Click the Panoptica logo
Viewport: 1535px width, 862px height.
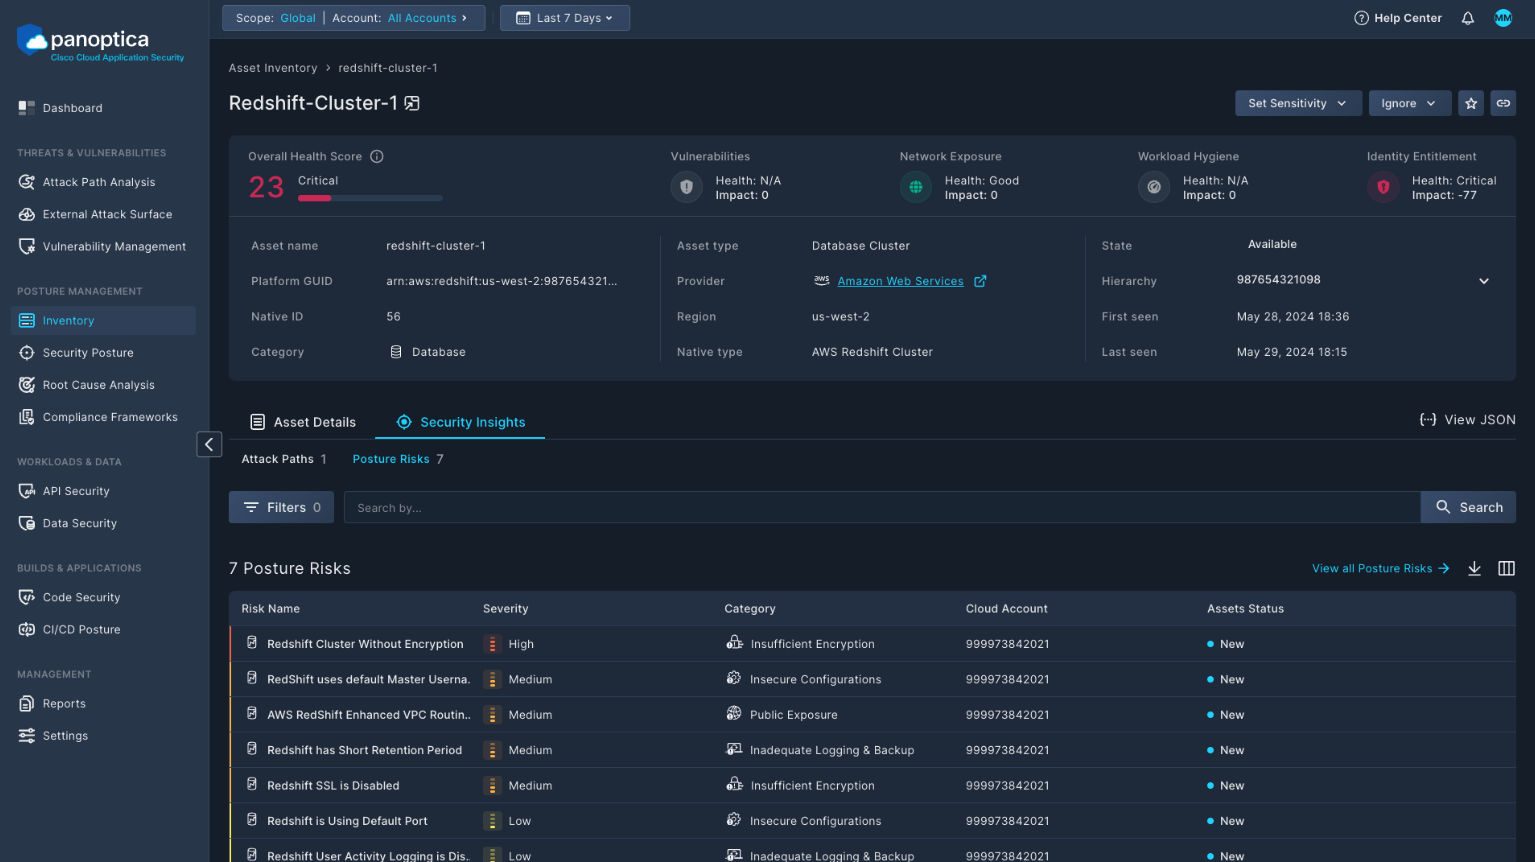click(x=101, y=44)
